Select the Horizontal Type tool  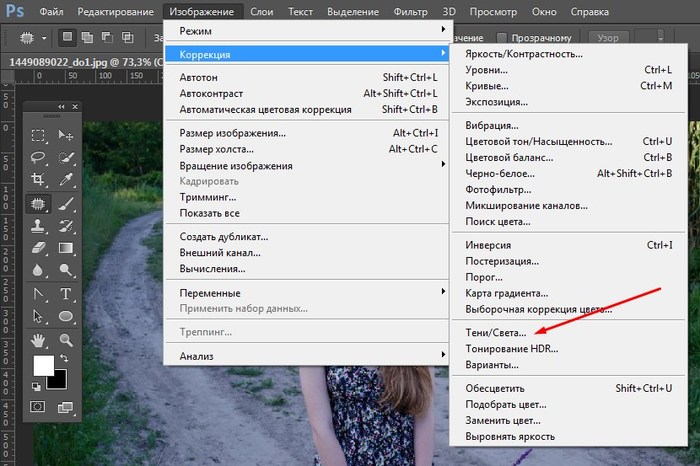click(x=66, y=294)
